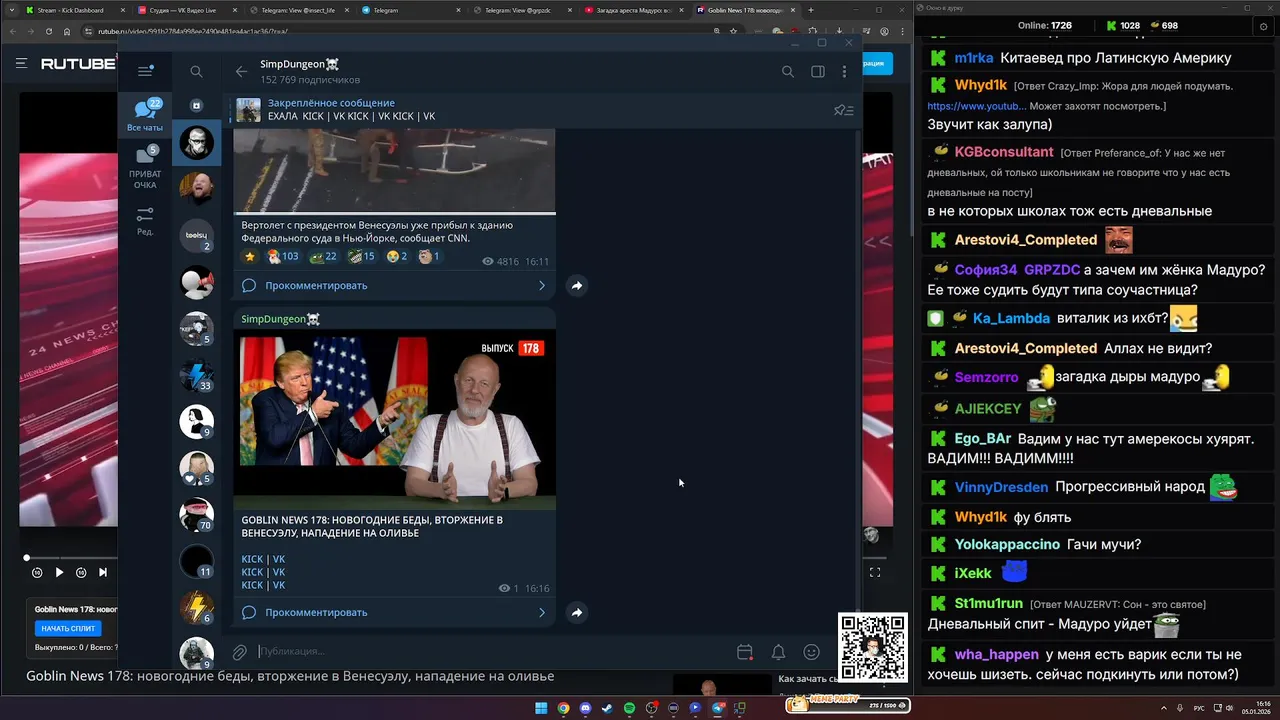Open Telegram chat list search
The height and width of the screenshot is (720, 1280).
[x=196, y=71]
